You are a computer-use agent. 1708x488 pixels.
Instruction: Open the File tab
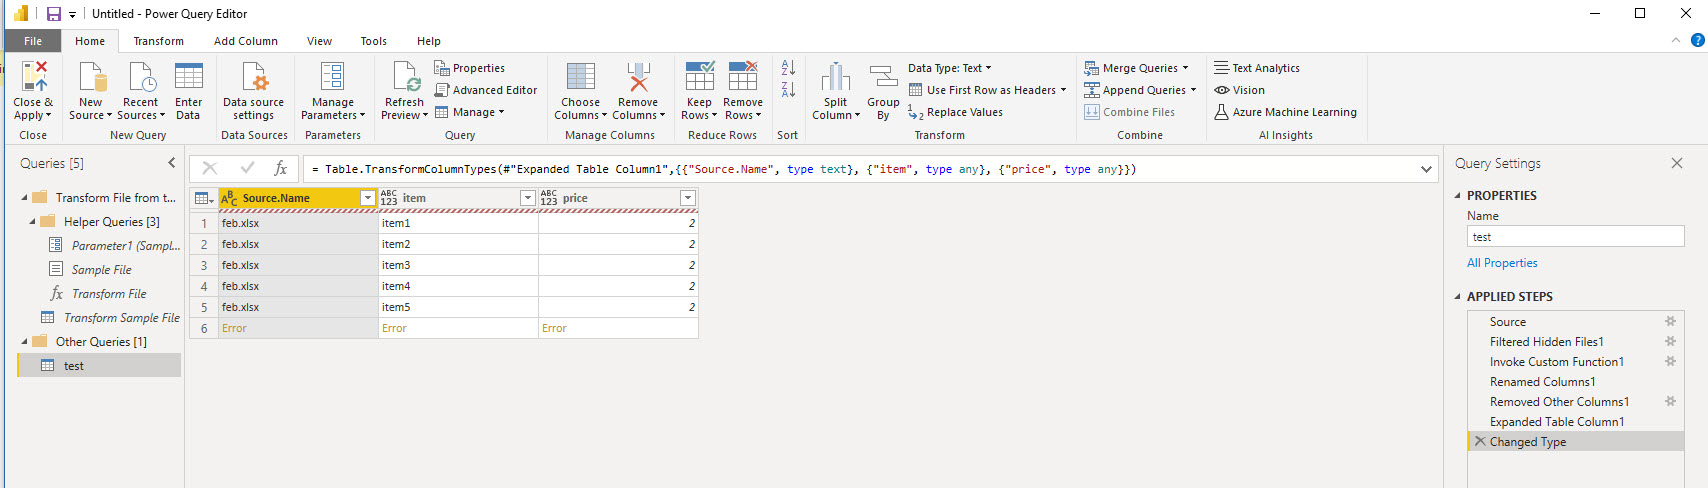click(x=33, y=41)
